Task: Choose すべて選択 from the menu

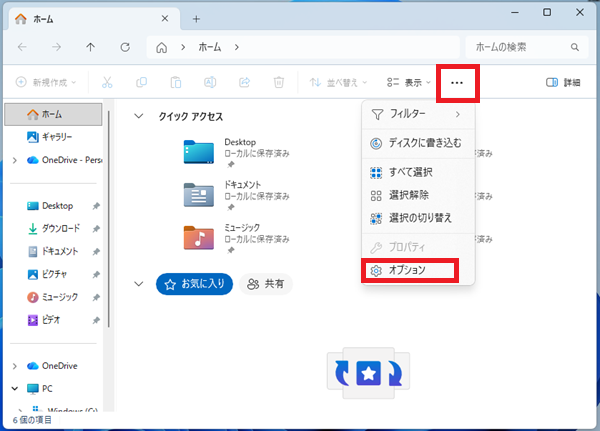Action: coord(410,173)
